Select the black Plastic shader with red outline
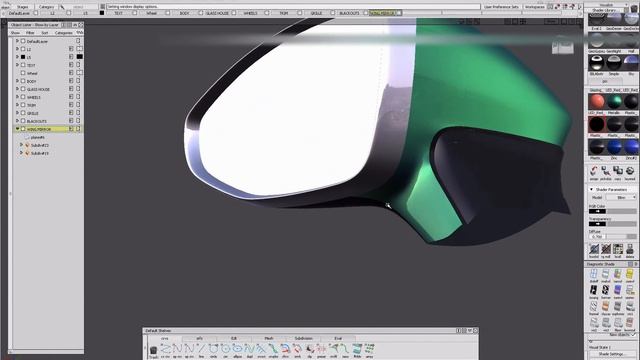 pos(597,124)
